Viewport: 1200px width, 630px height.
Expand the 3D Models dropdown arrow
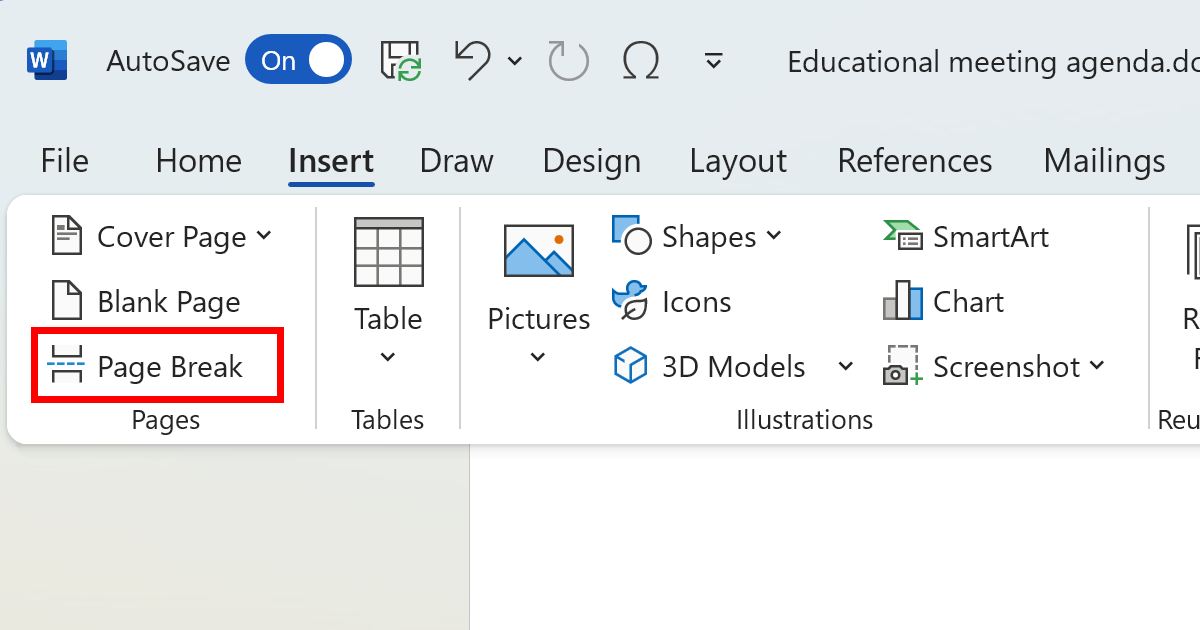(846, 367)
